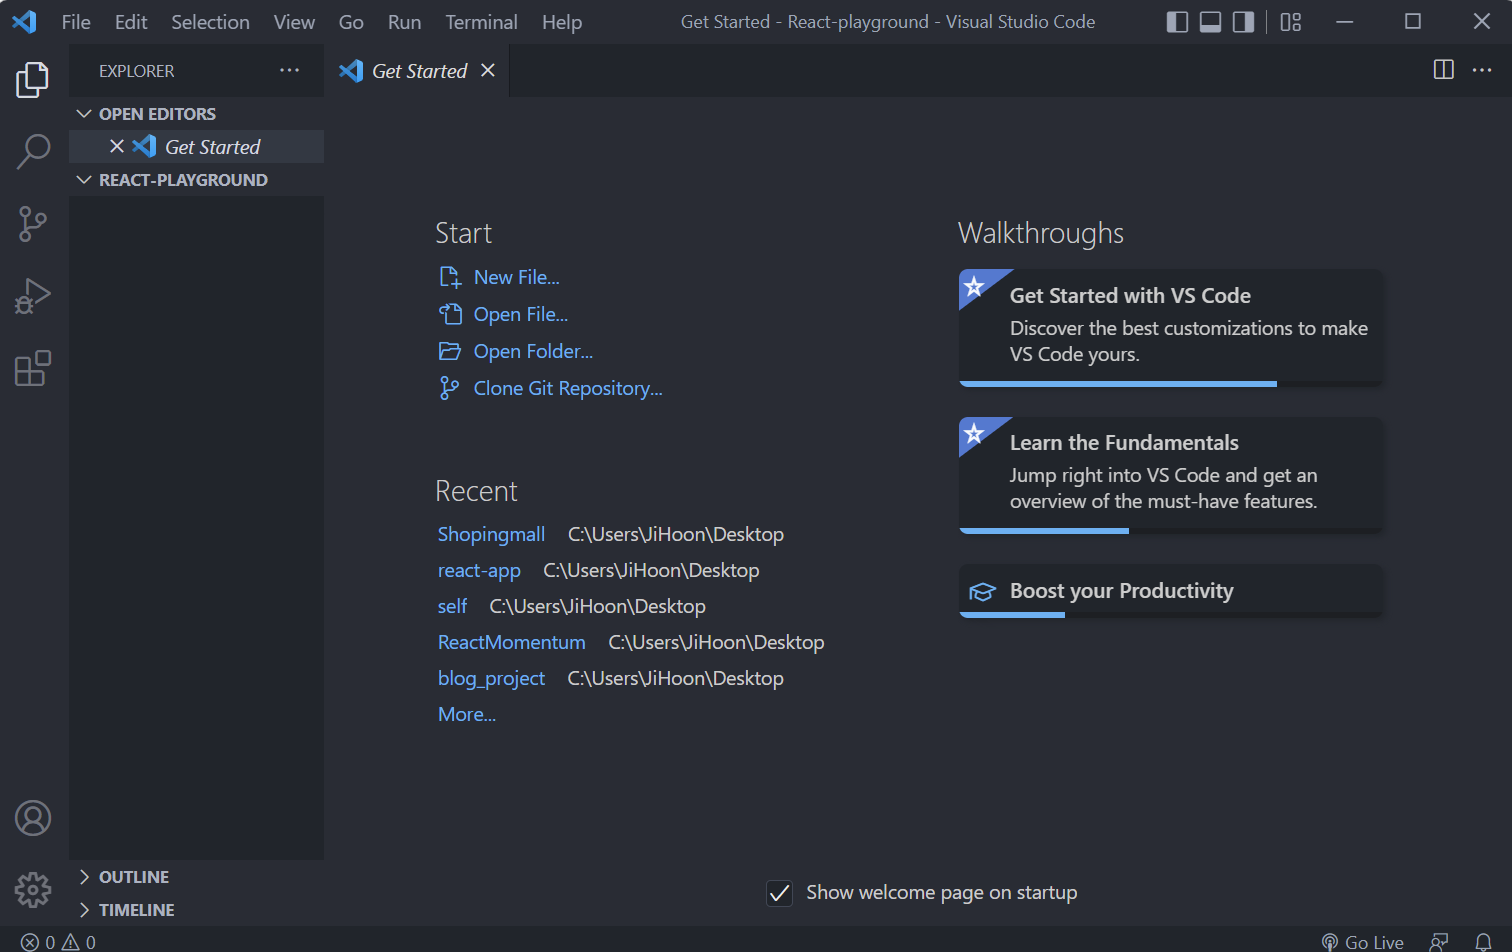This screenshot has width=1512, height=952.
Task: Click the VS Code logo in title bar
Action: (x=24, y=22)
